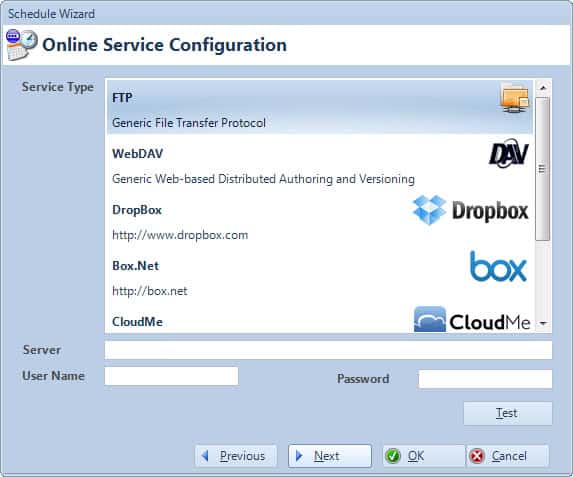This screenshot has width=573, height=477.
Task: Choose DropBox as service type
Action: [x=319, y=219]
